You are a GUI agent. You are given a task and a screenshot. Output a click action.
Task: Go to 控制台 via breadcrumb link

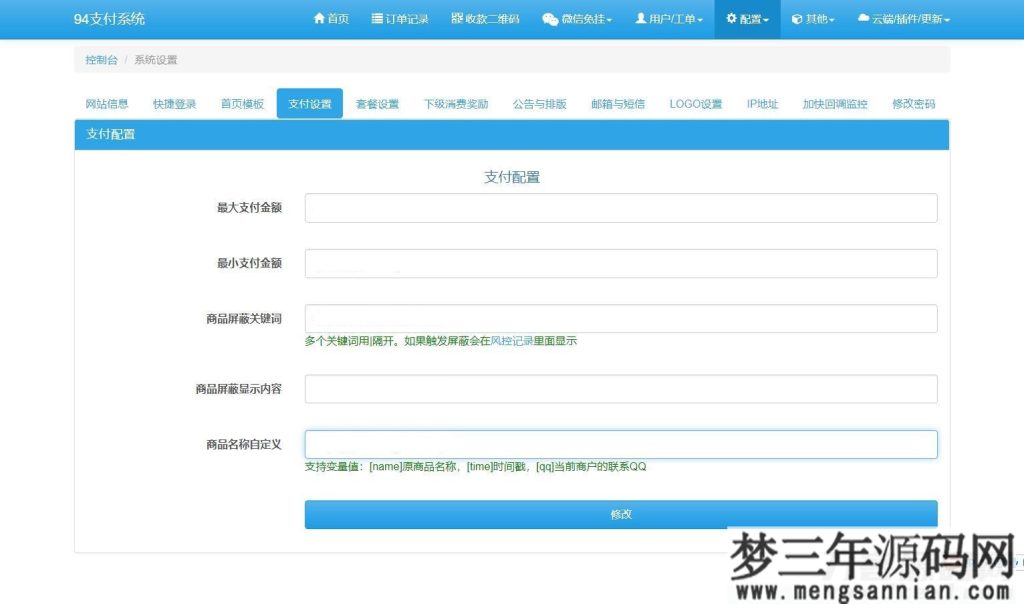pos(100,59)
